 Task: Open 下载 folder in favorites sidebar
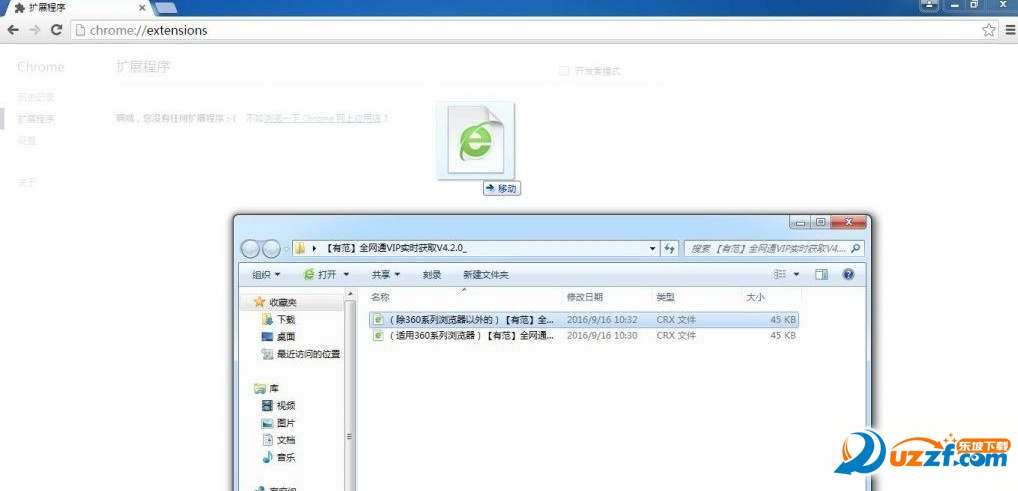pyautogui.click(x=285, y=319)
